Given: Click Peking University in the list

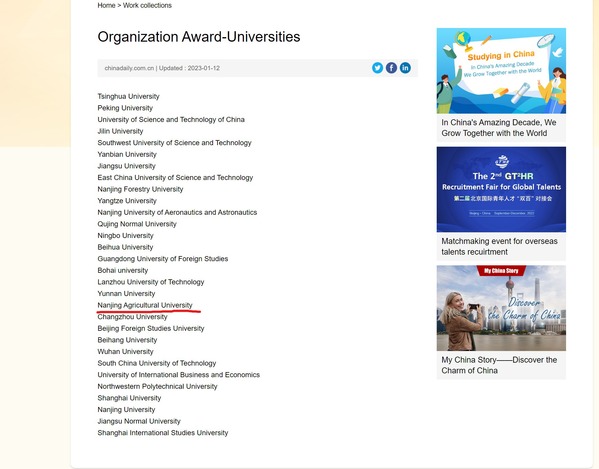Looking at the screenshot, I should click(125, 108).
